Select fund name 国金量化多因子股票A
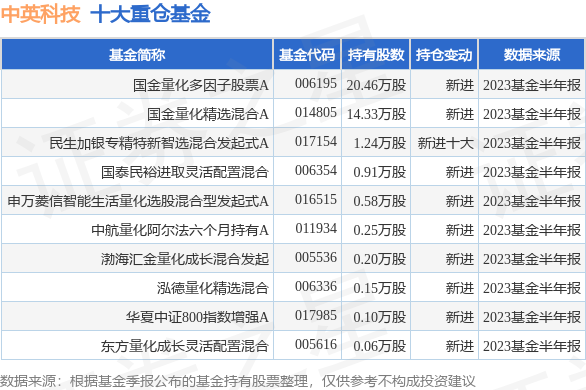This screenshot has width=586, height=390. pyautogui.click(x=201, y=85)
